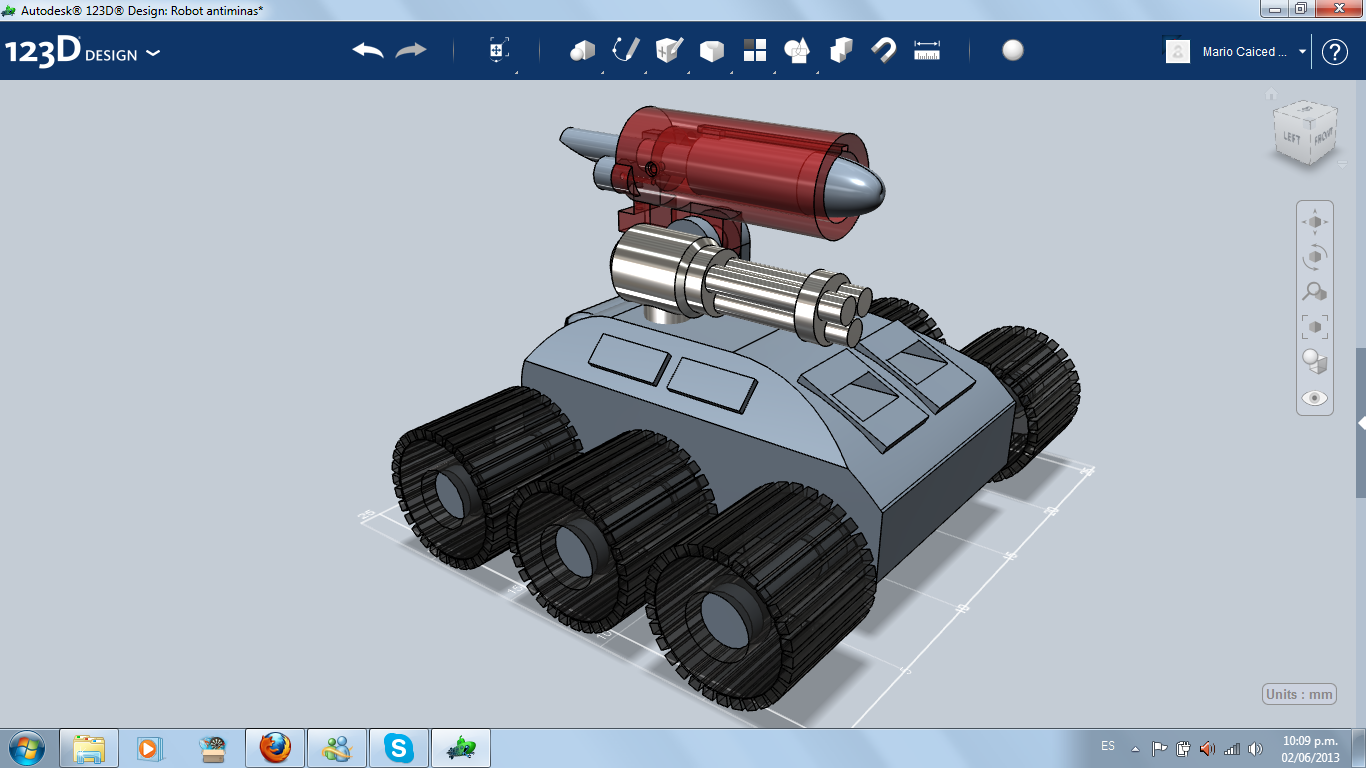The height and width of the screenshot is (768, 1366).
Task: Toggle the show/hide eye tool
Action: point(1315,398)
